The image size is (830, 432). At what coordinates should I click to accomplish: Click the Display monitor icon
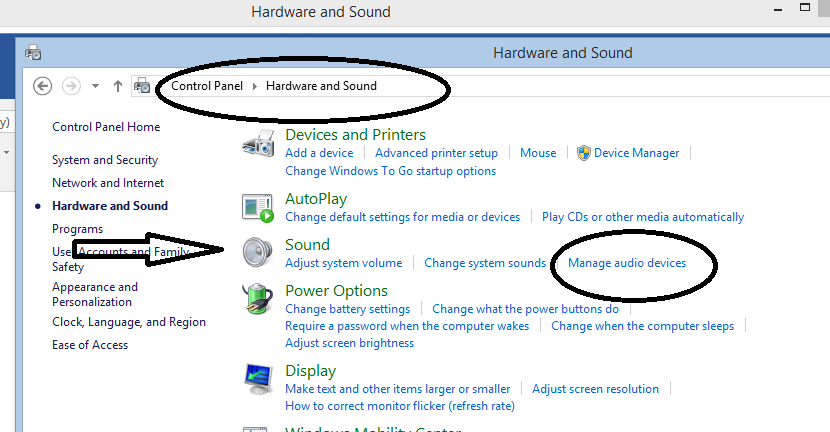coord(258,378)
